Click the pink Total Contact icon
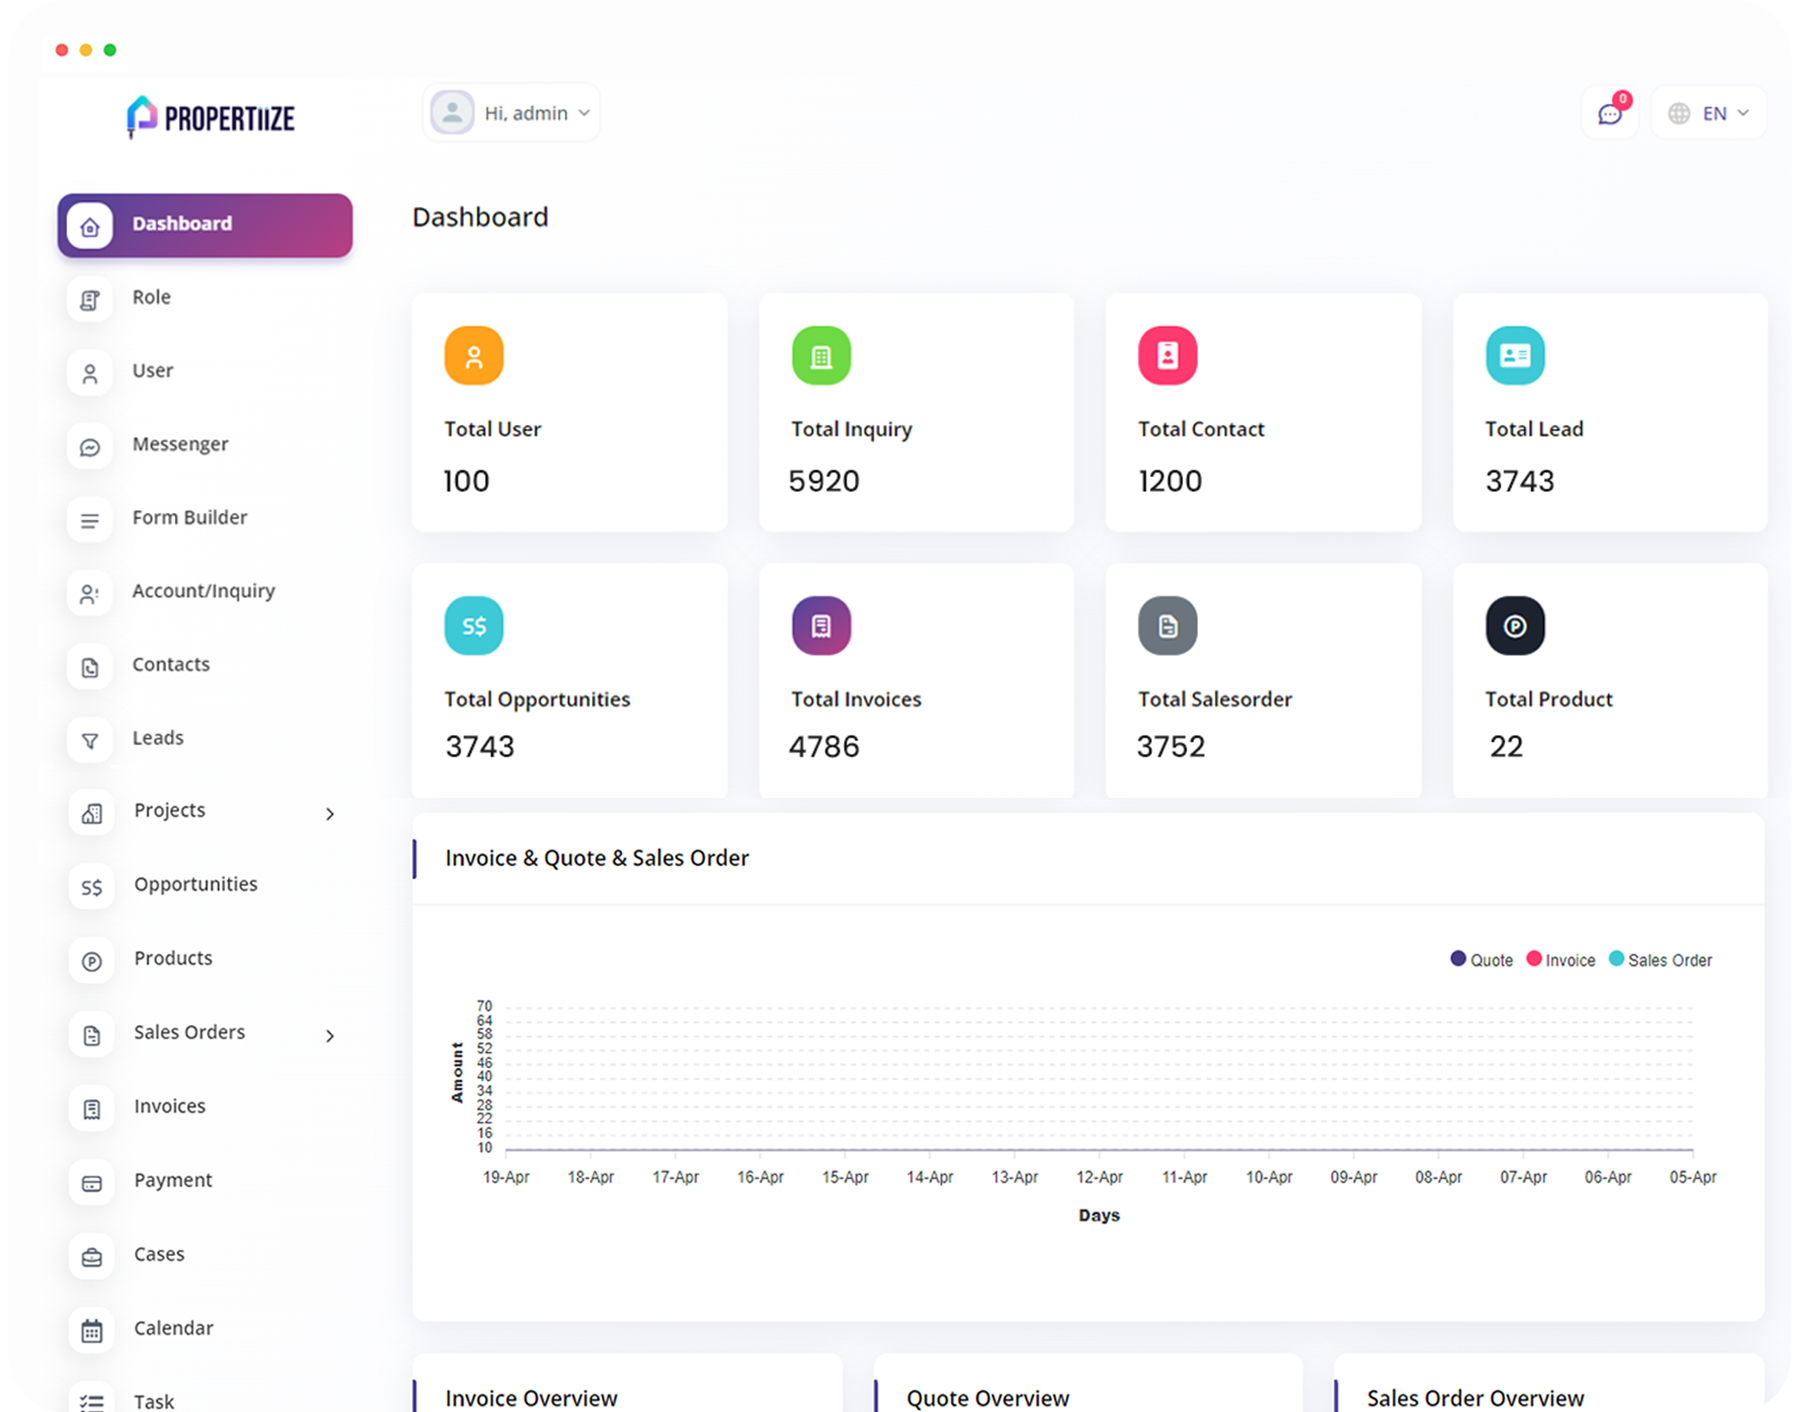1800x1412 pixels. (x=1168, y=355)
